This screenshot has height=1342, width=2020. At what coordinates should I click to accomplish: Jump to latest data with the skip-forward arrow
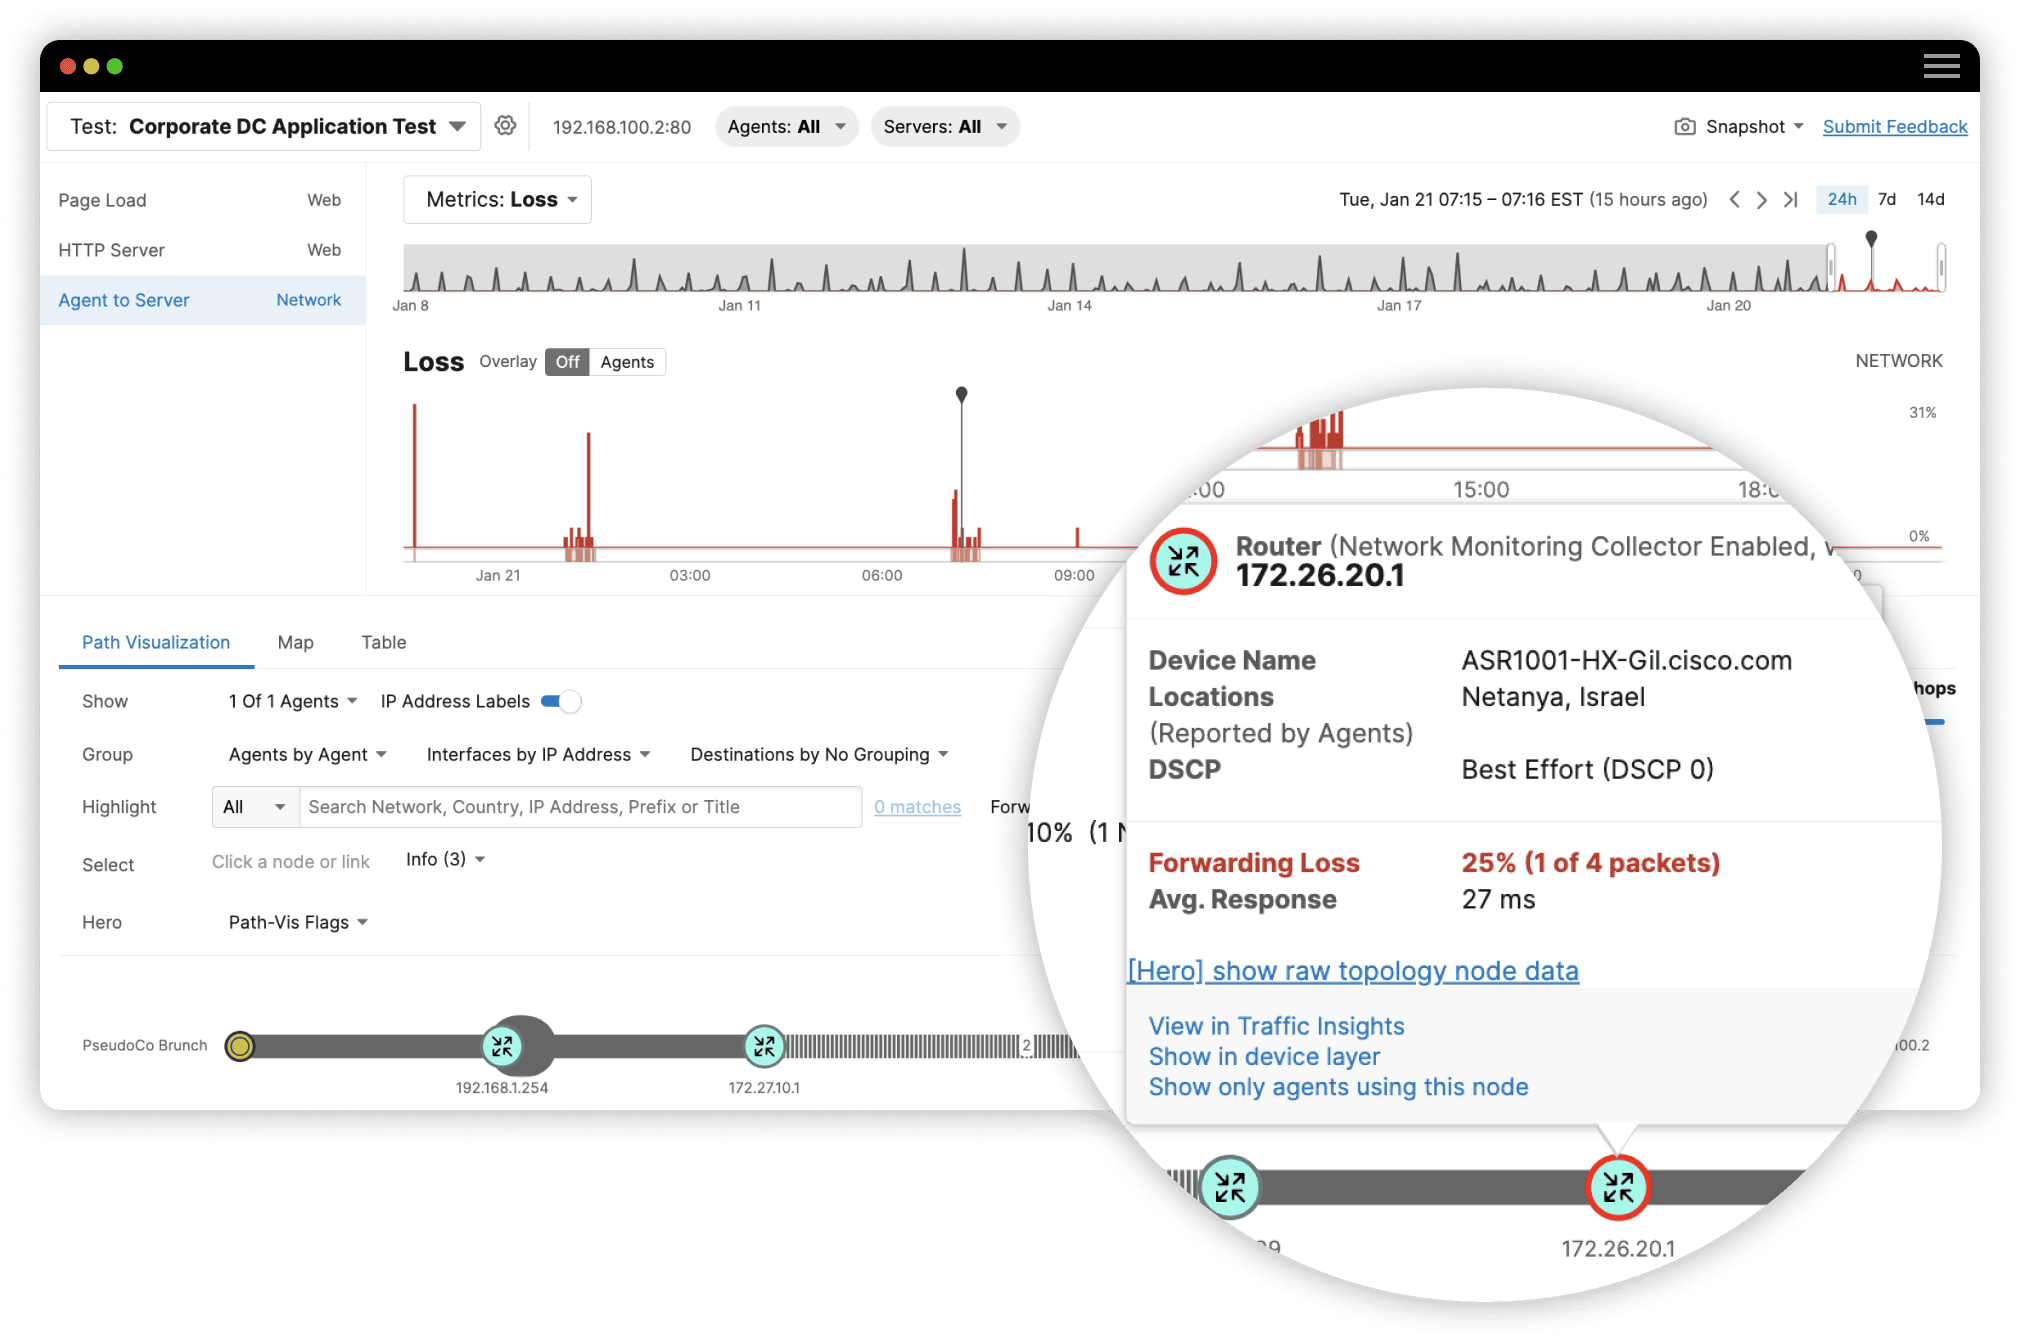coord(1790,199)
